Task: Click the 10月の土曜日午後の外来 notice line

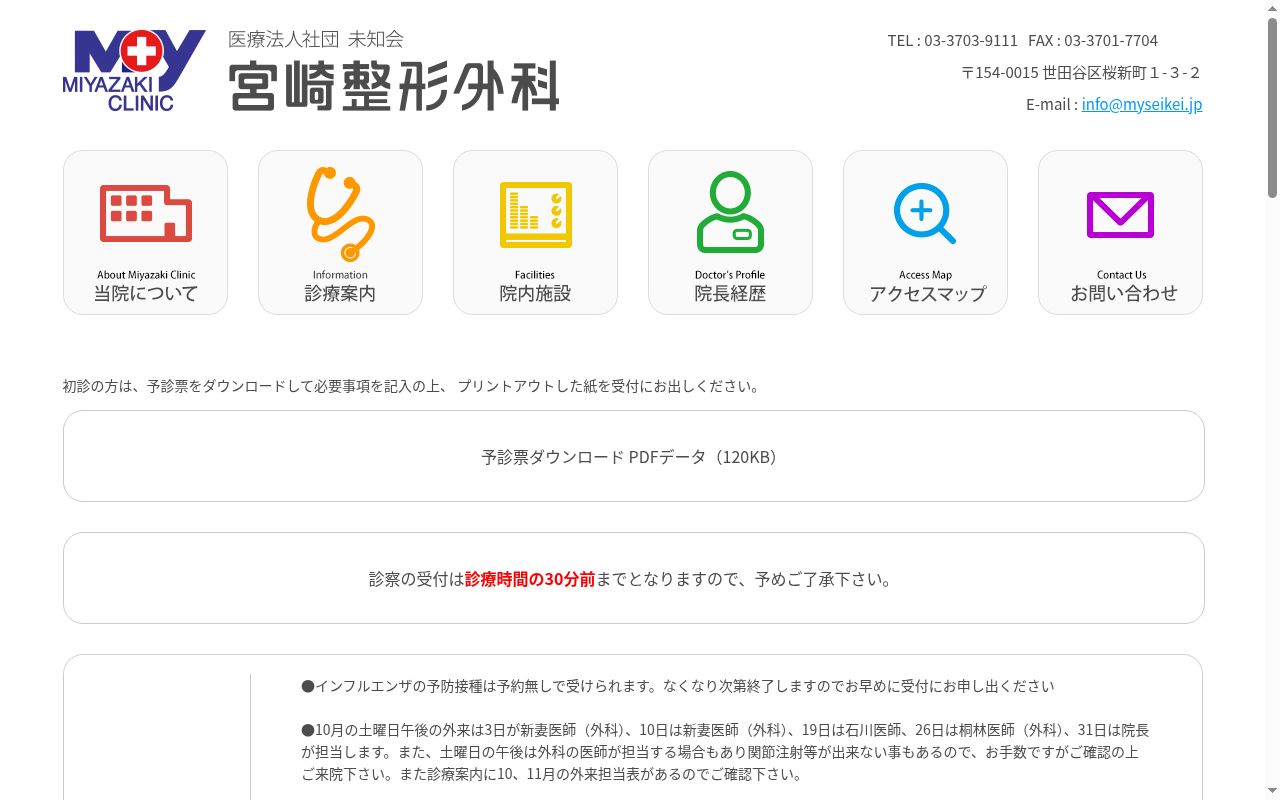Action: click(725, 752)
